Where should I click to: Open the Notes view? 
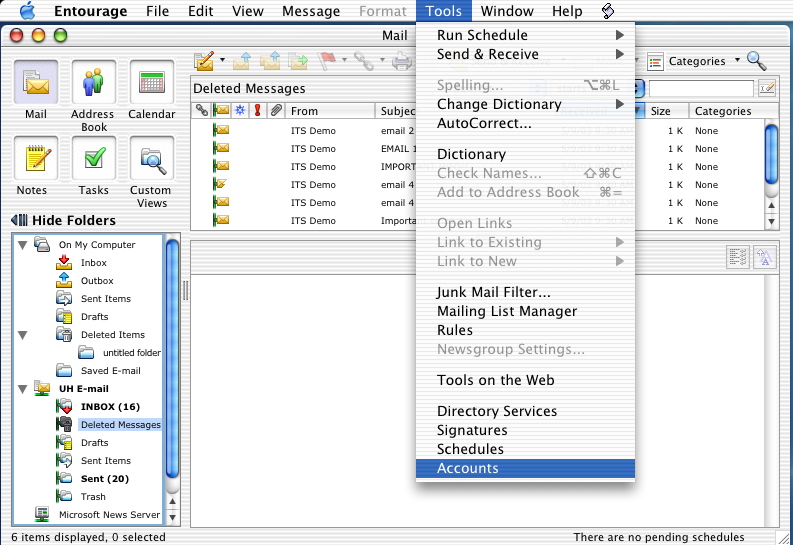35,158
